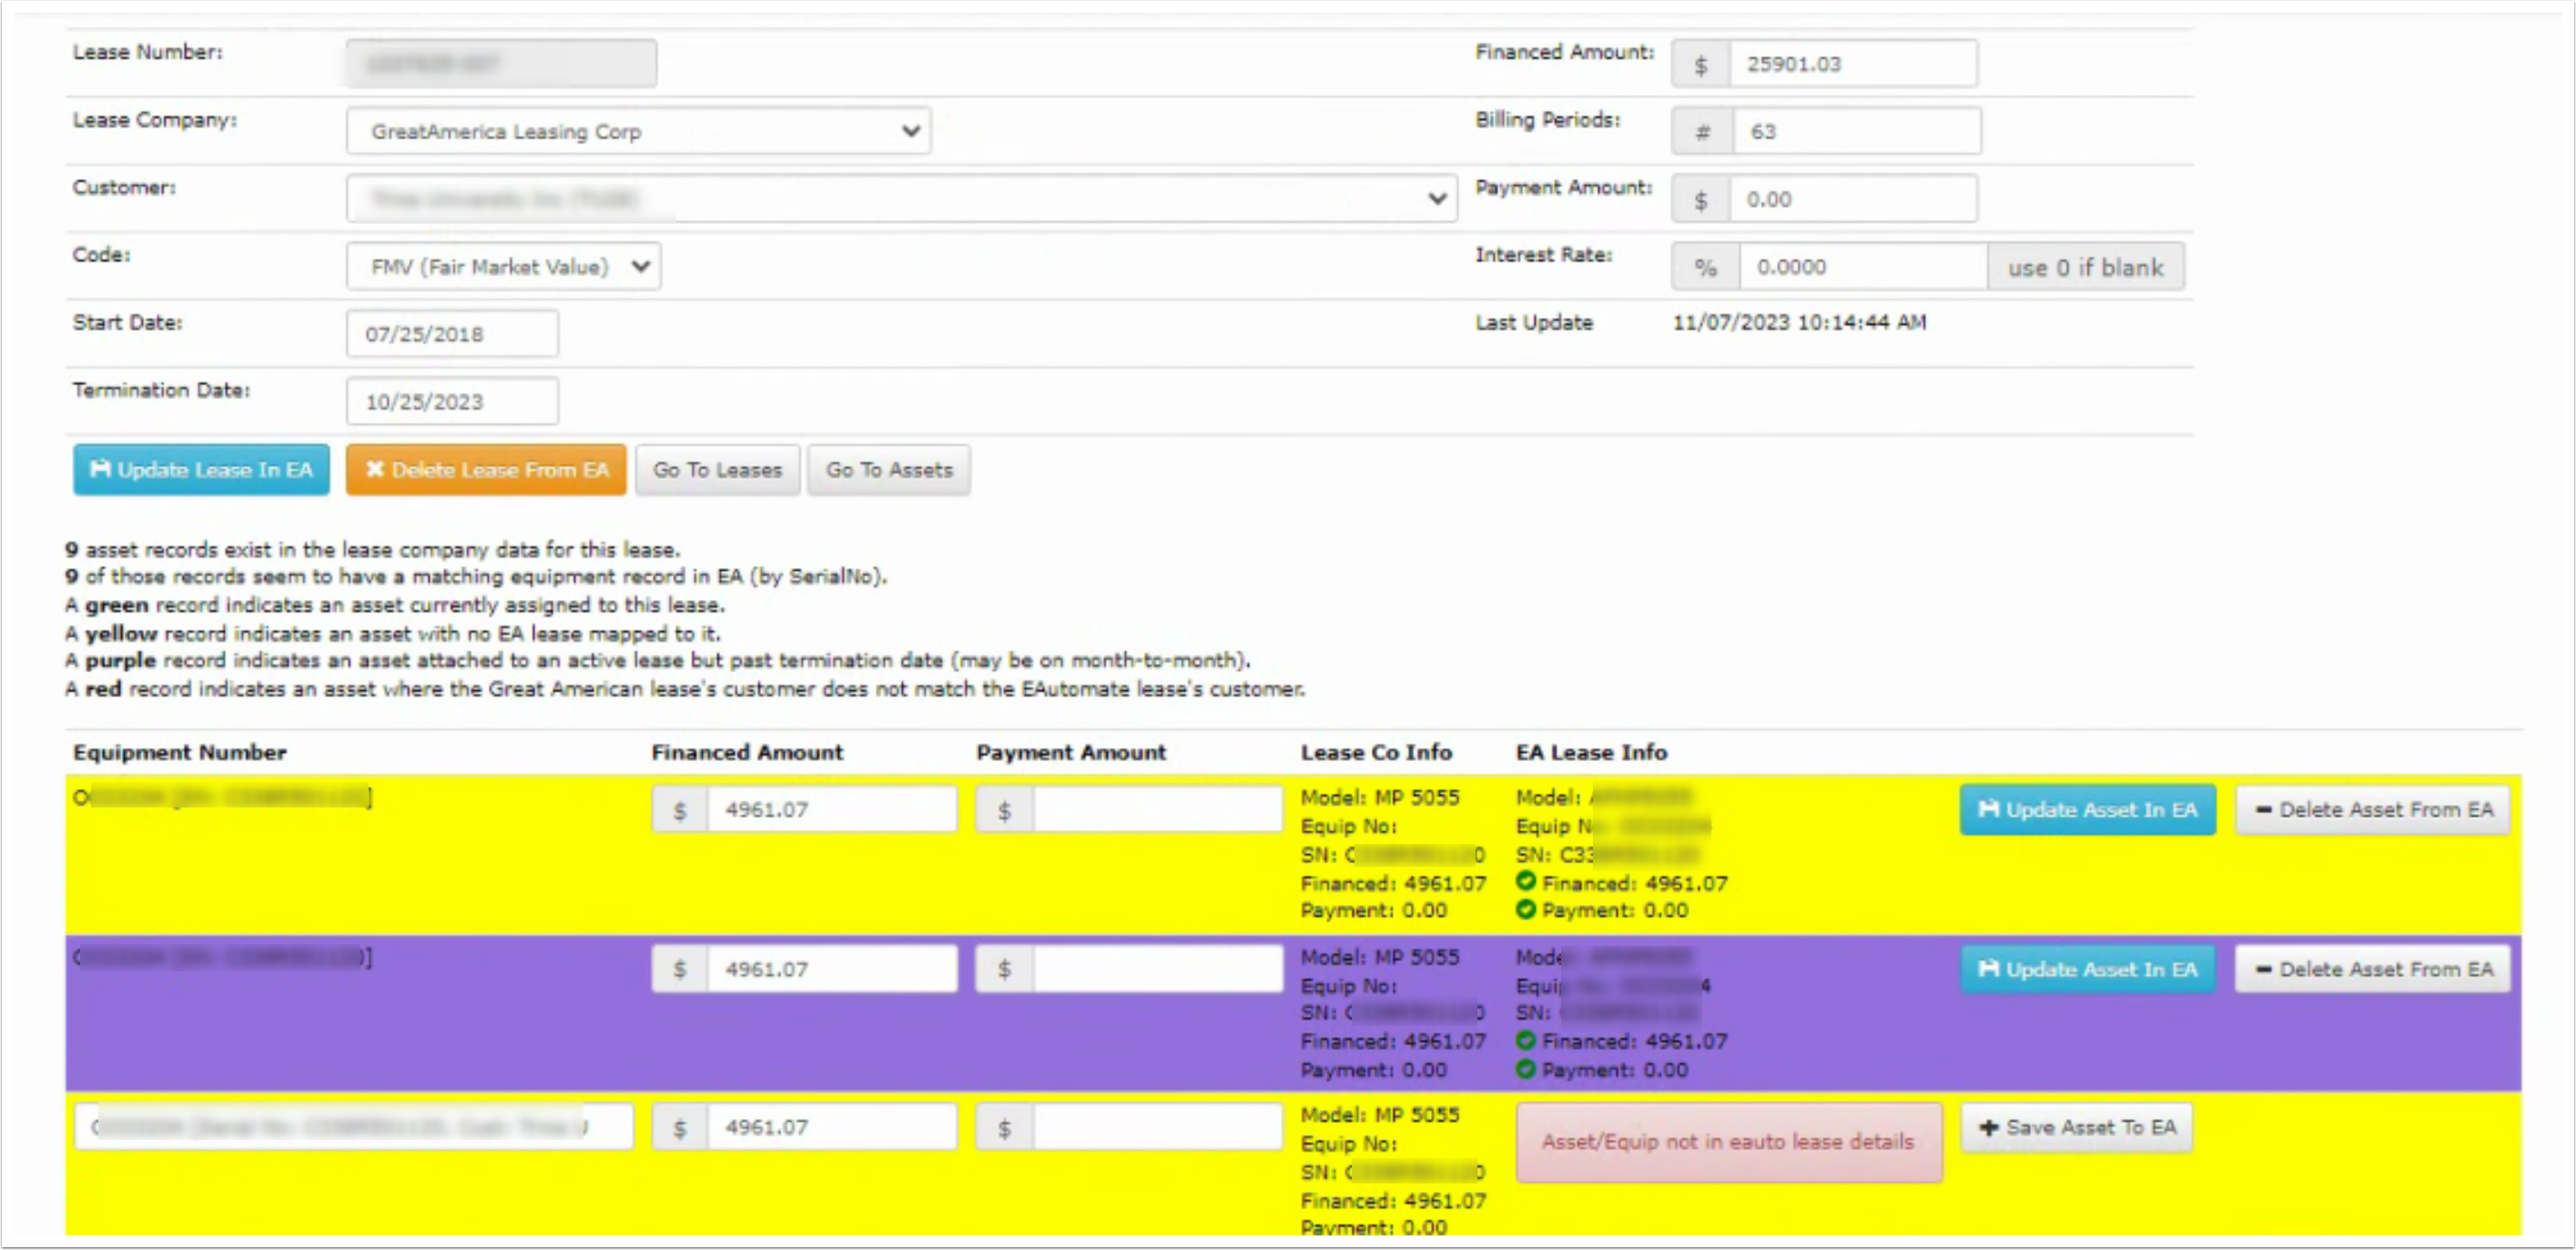Open the Go To Leases page
The image size is (2576, 1250).
tap(717, 470)
